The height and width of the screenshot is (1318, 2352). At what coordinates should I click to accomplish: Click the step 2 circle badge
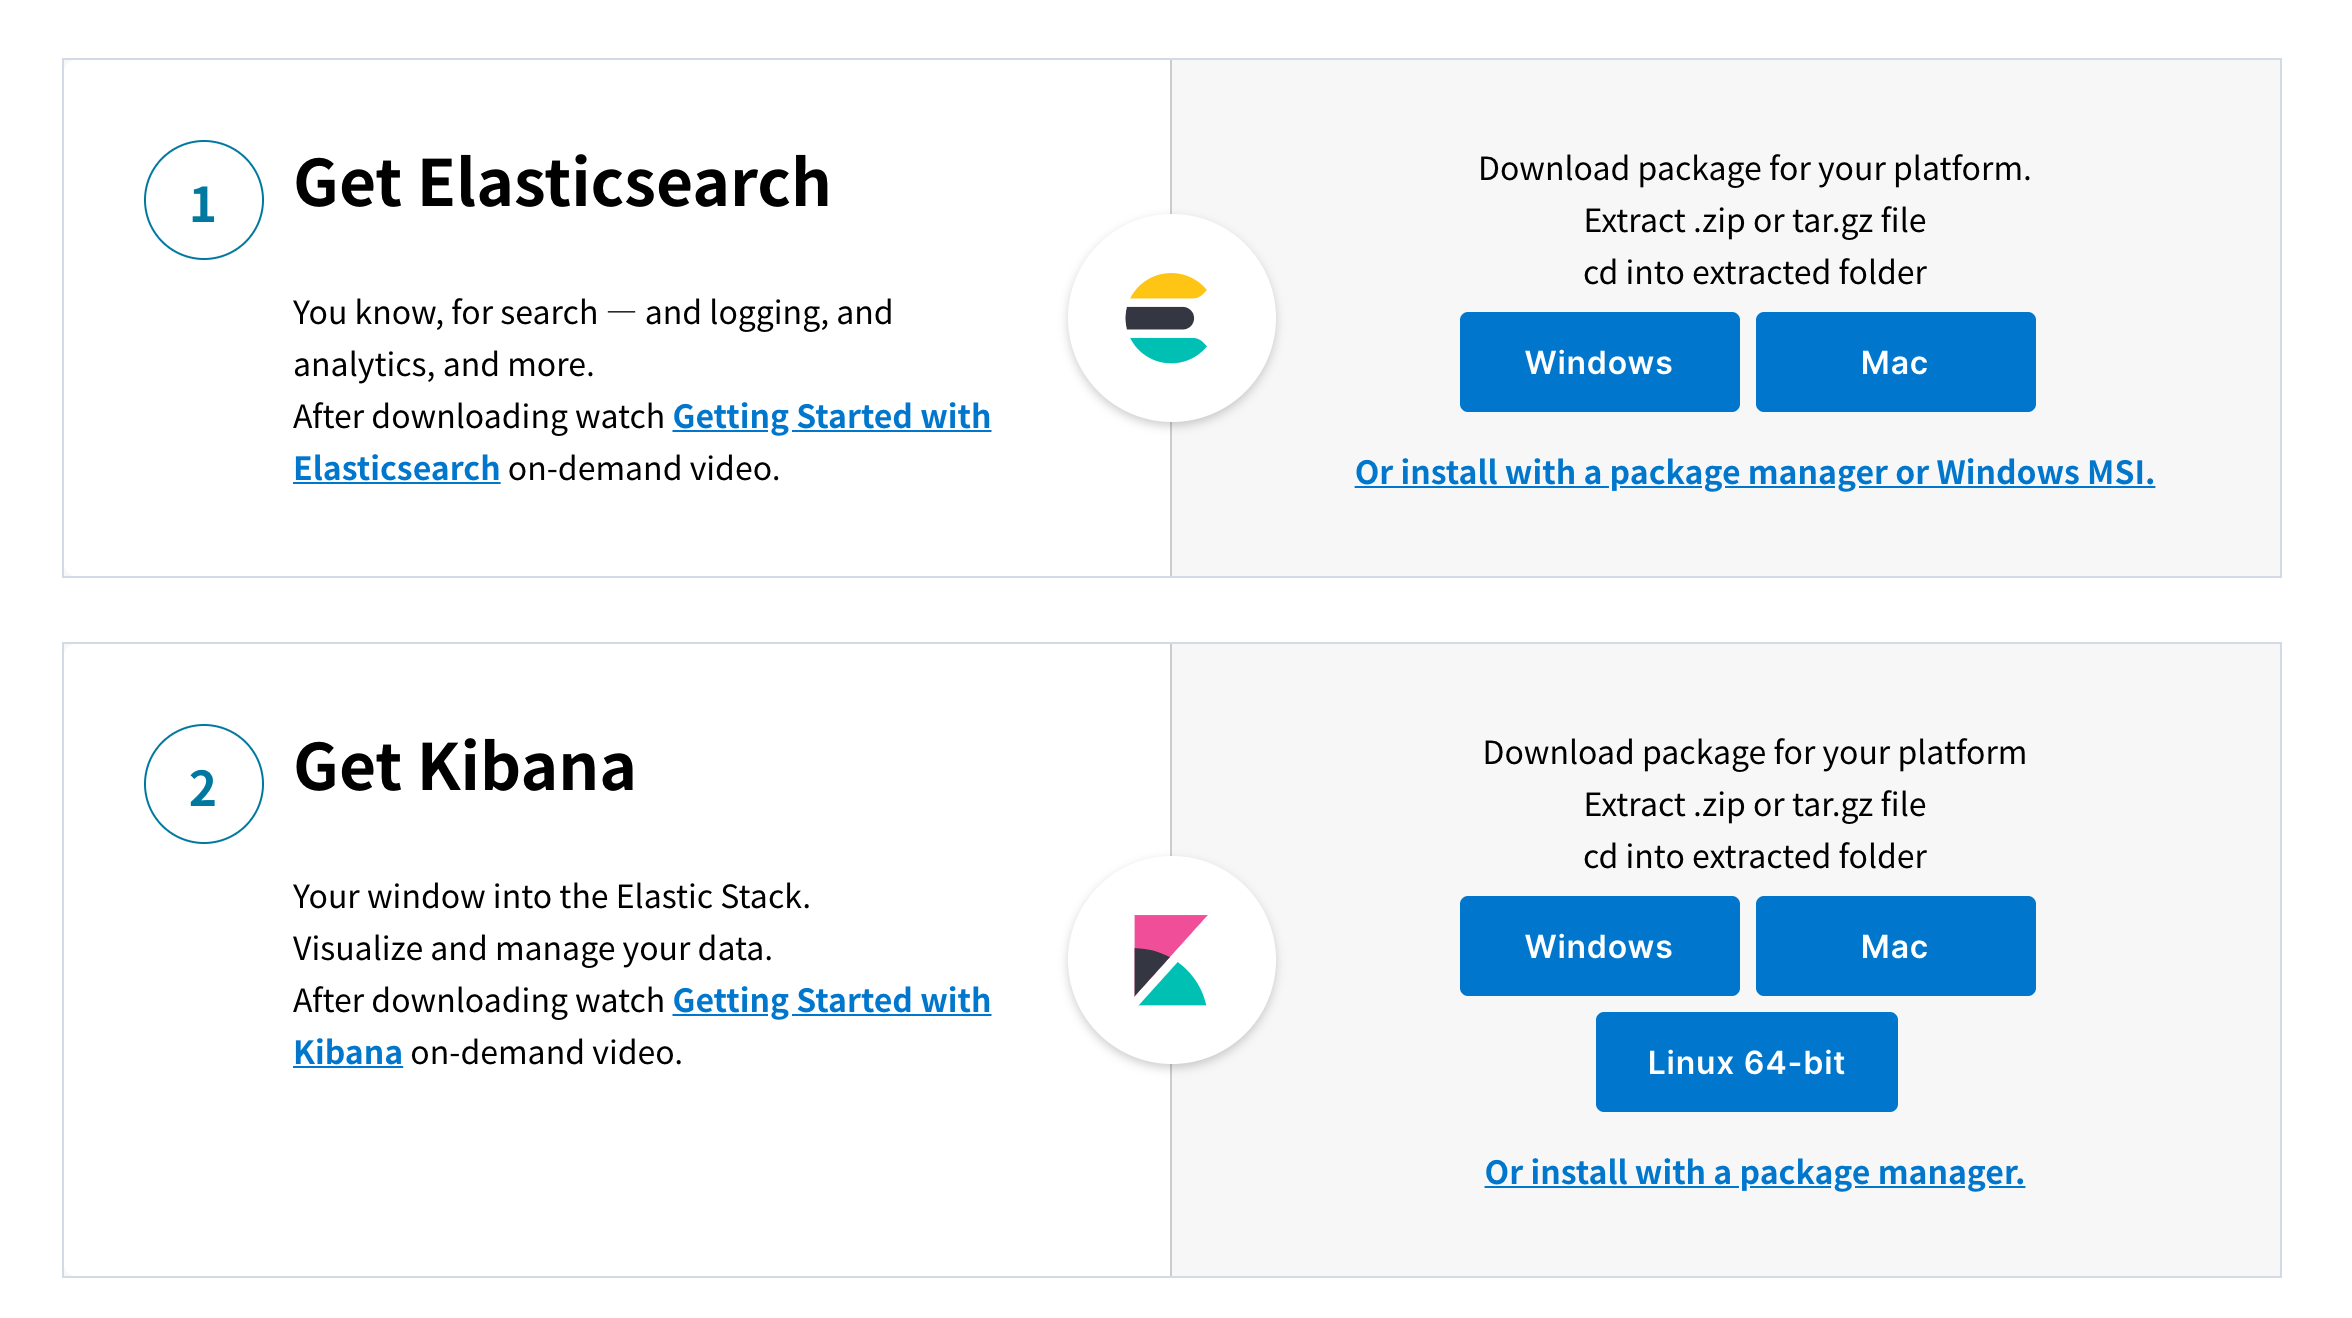[x=204, y=785]
